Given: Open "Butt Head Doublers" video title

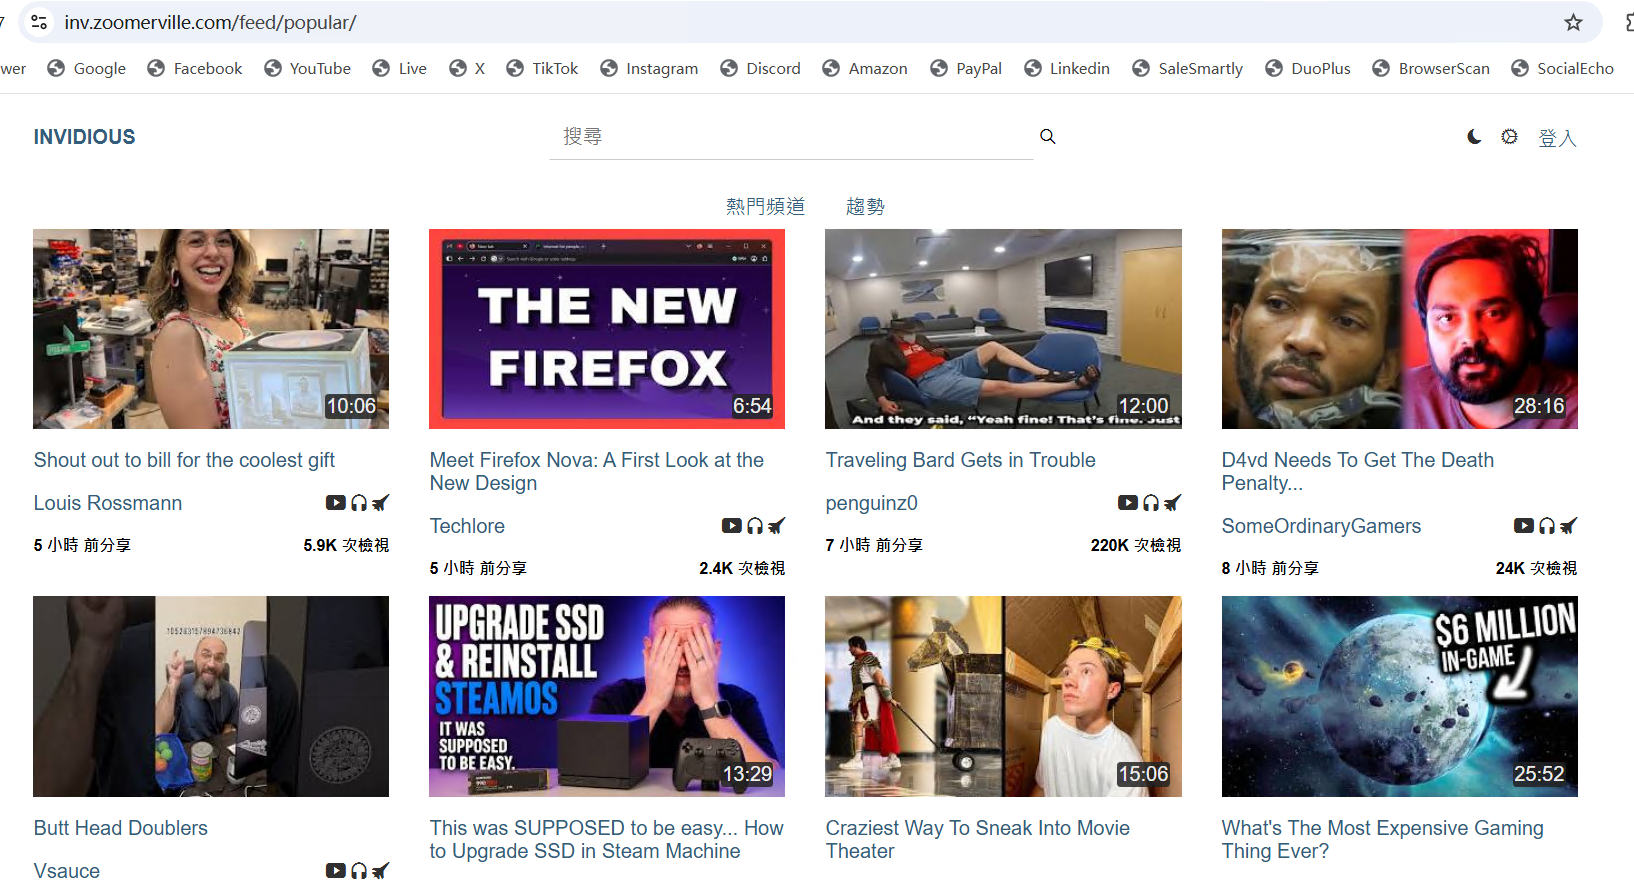Looking at the screenshot, I should (121, 828).
